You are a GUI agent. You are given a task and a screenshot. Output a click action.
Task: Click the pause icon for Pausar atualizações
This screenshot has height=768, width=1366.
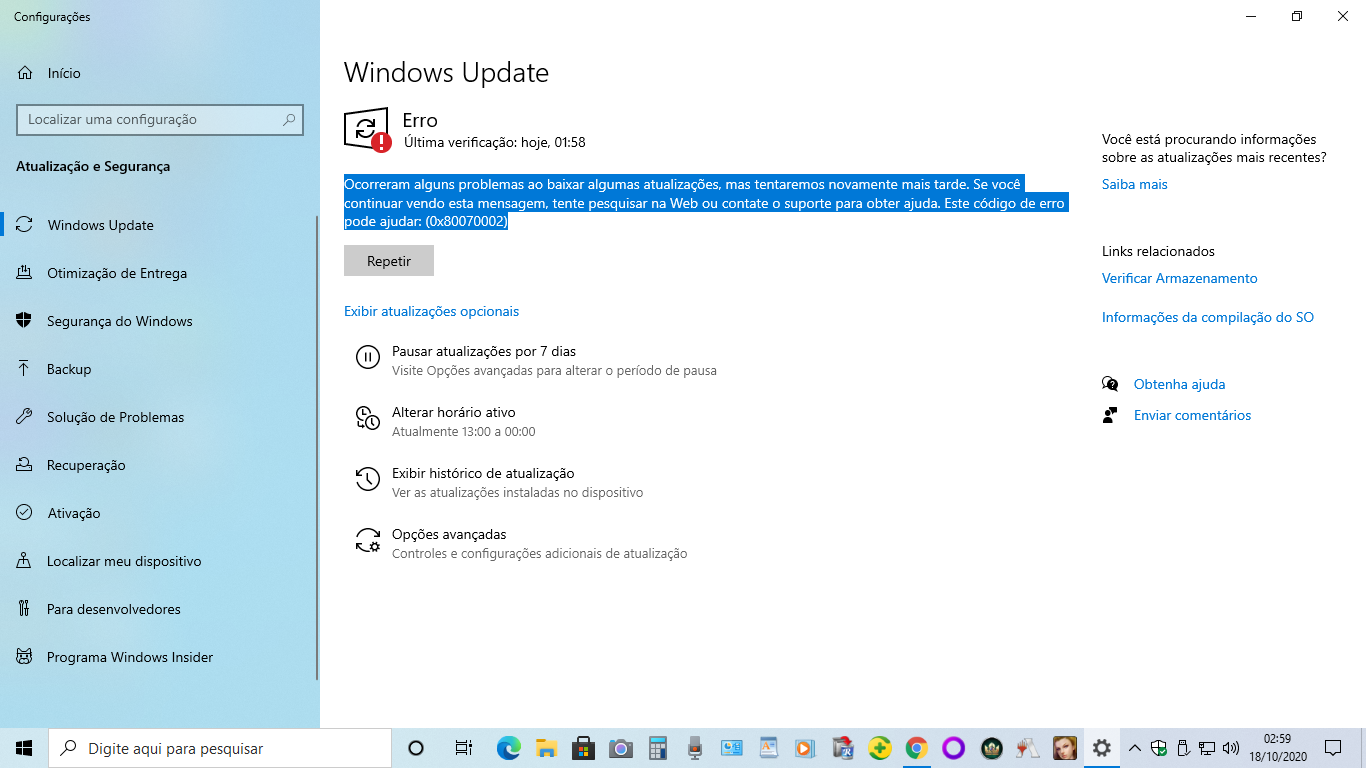point(368,357)
